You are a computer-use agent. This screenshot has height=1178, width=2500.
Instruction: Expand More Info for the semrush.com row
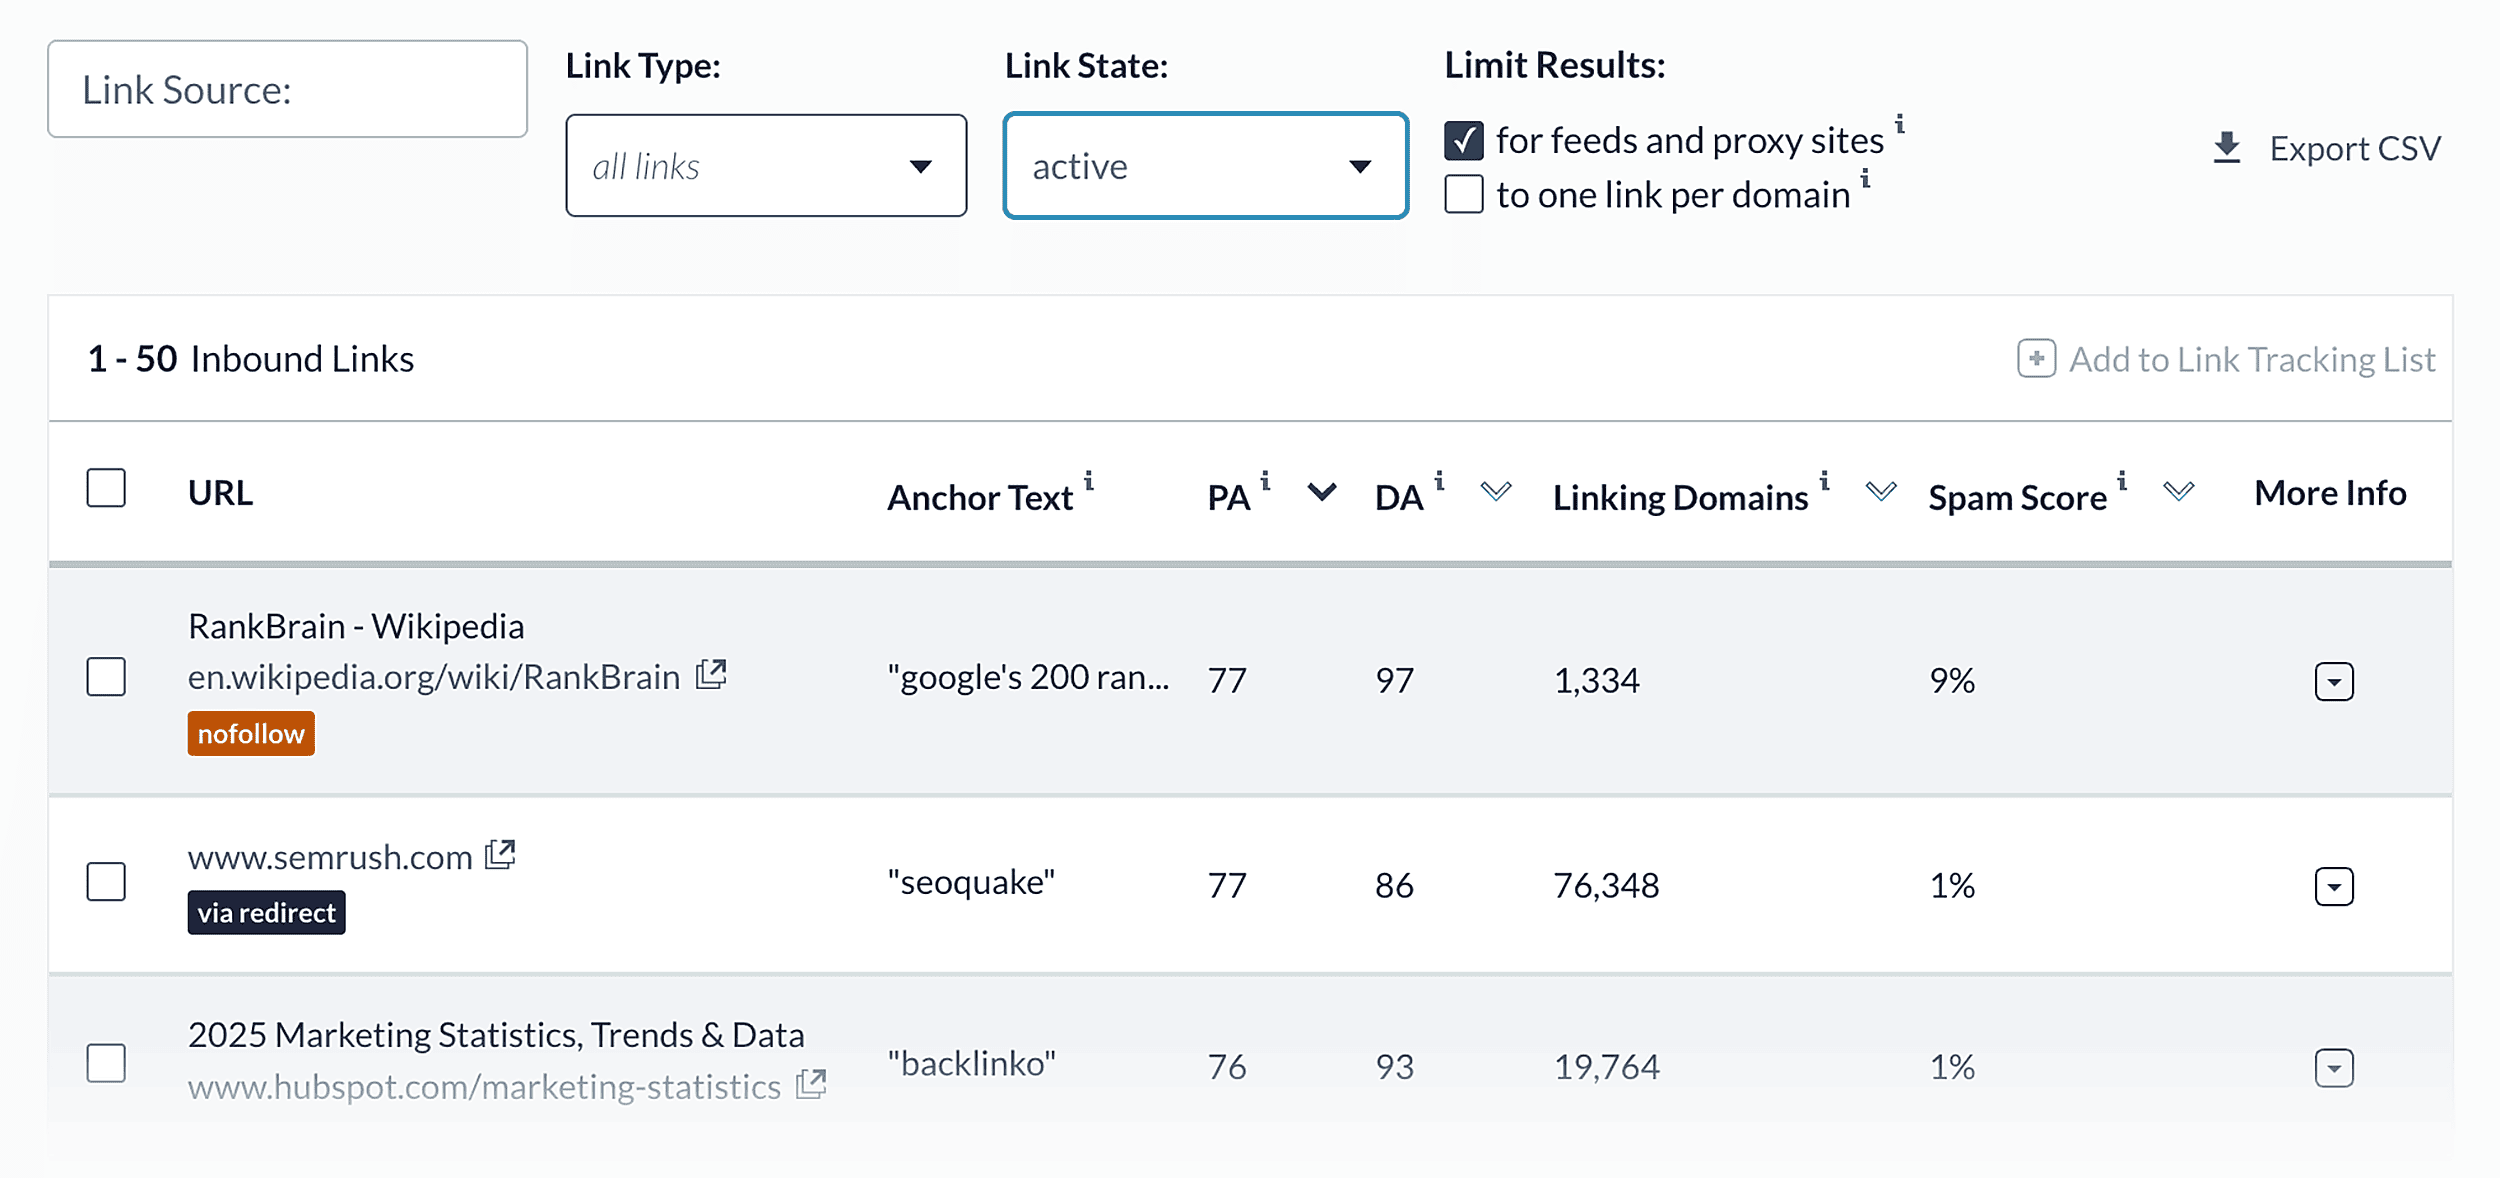point(2334,885)
